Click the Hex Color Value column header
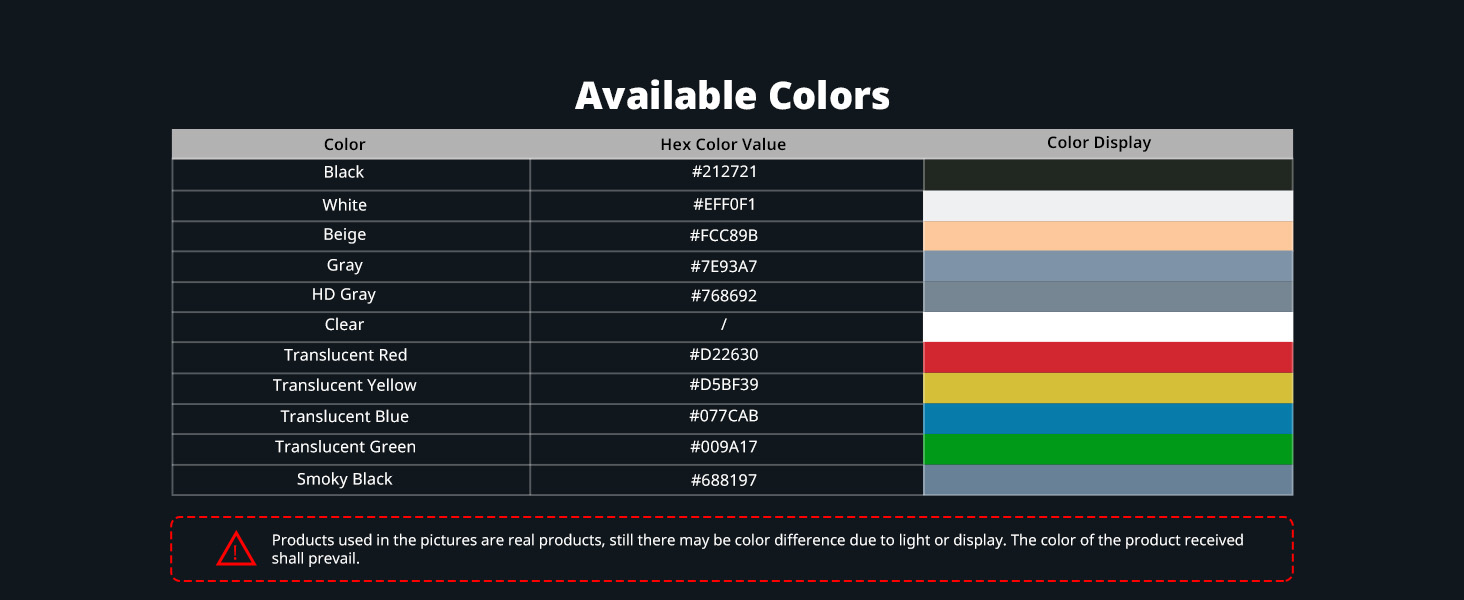 click(x=723, y=144)
